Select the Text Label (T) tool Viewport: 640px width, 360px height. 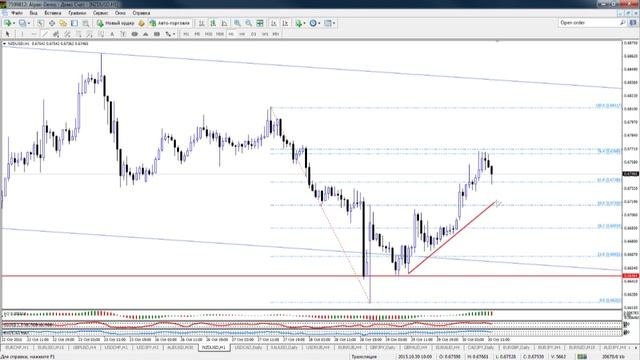(123, 34)
